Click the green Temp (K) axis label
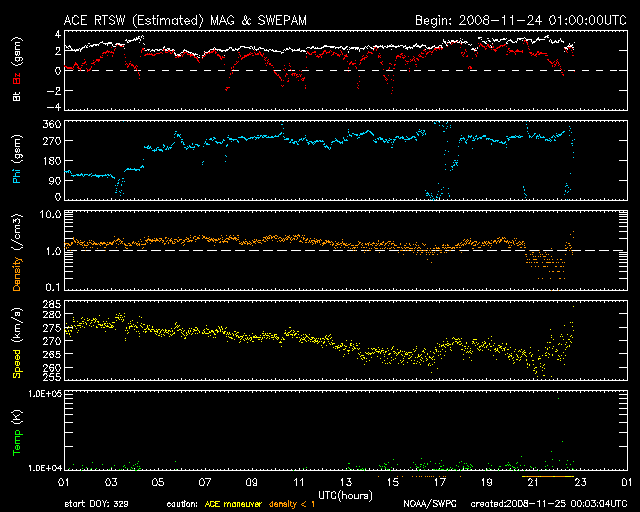This screenshot has height=512, width=640. coord(17,434)
